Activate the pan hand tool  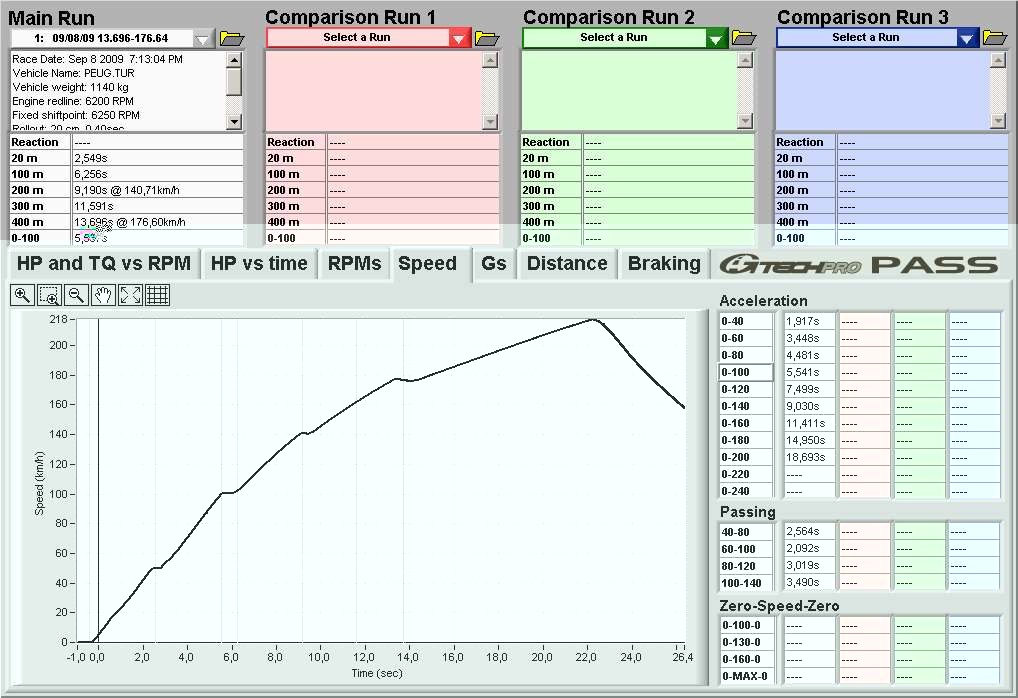click(103, 294)
